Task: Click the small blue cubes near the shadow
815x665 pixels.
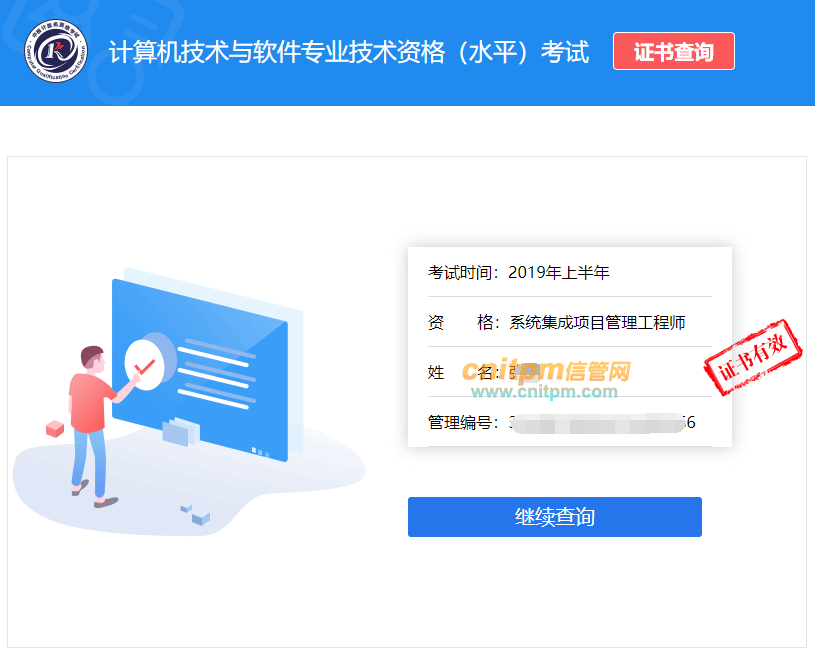Action: [x=196, y=514]
